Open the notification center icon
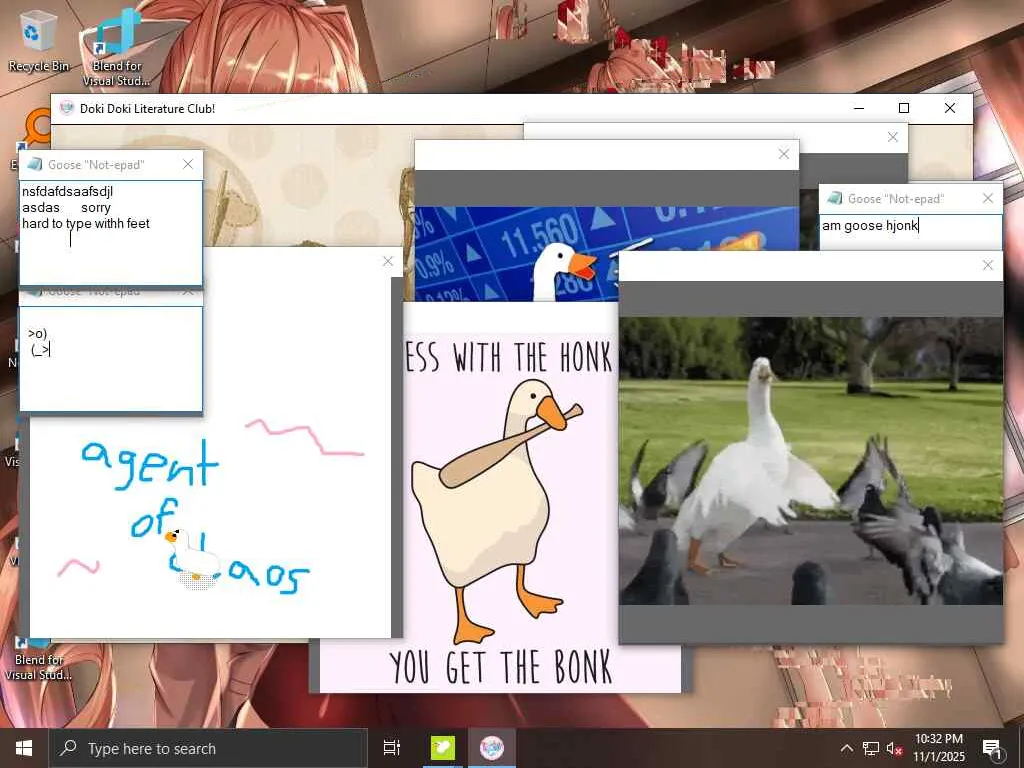Viewport: 1024px width, 768px height. (992, 748)
